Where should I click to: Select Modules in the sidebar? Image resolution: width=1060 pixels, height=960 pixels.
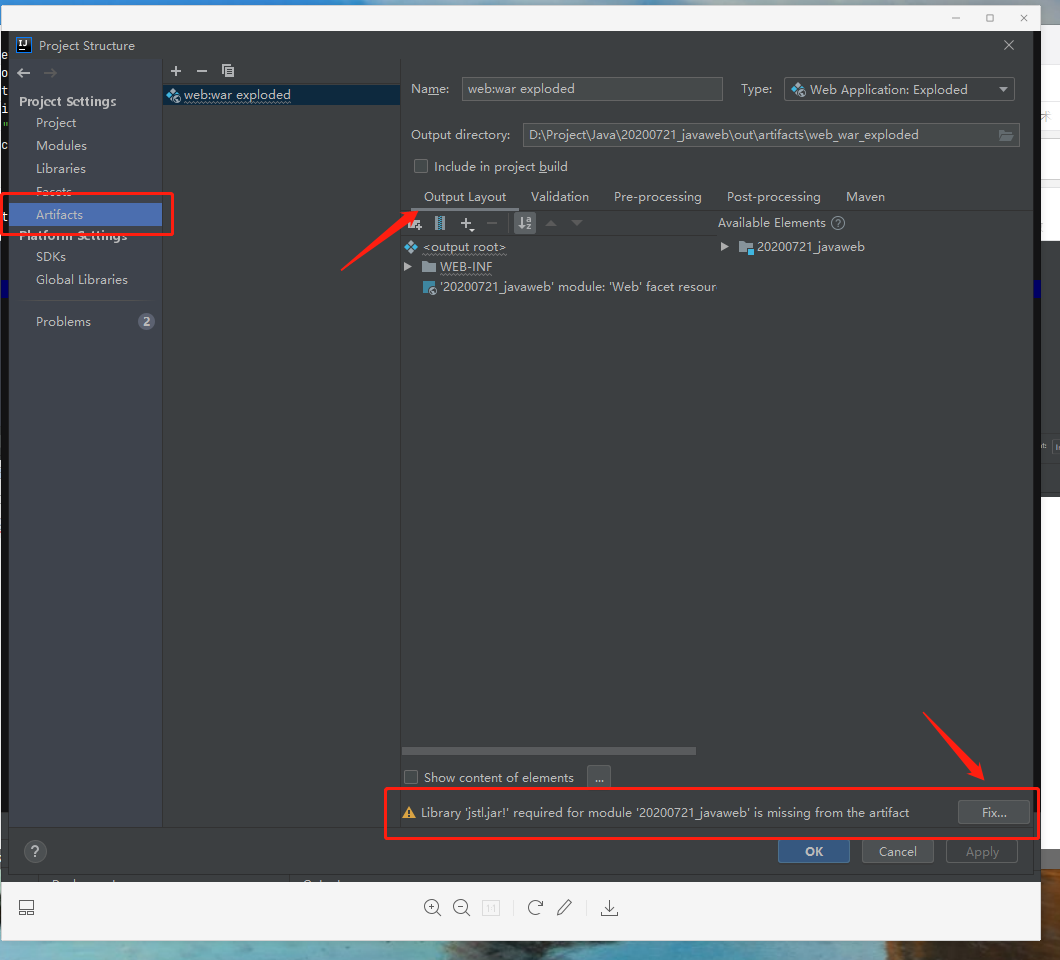62,146
